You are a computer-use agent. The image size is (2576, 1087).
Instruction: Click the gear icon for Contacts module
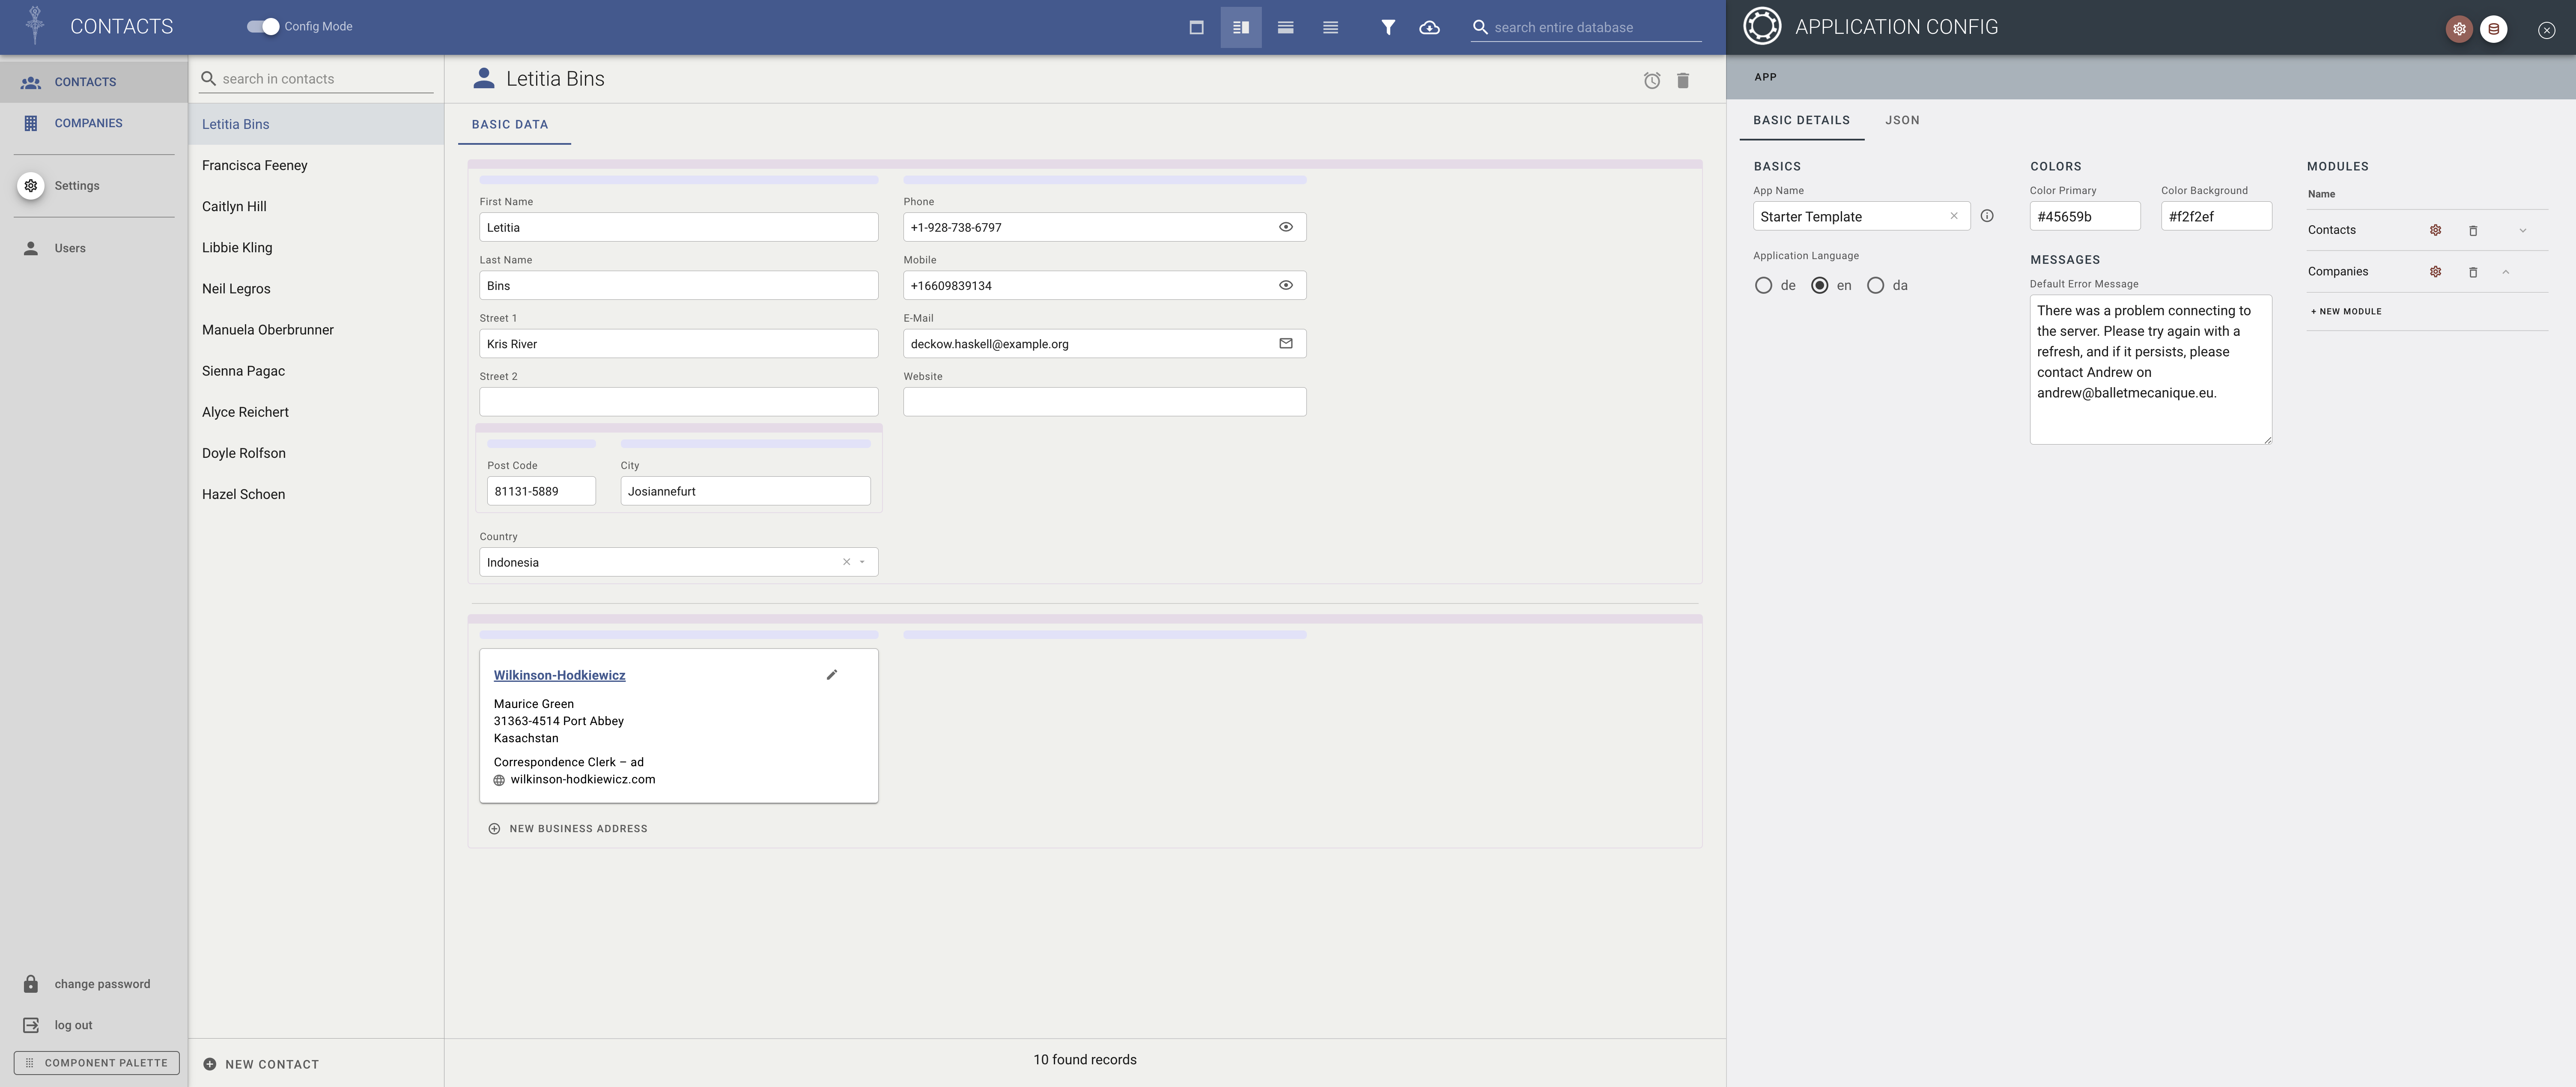[2435, 230]
